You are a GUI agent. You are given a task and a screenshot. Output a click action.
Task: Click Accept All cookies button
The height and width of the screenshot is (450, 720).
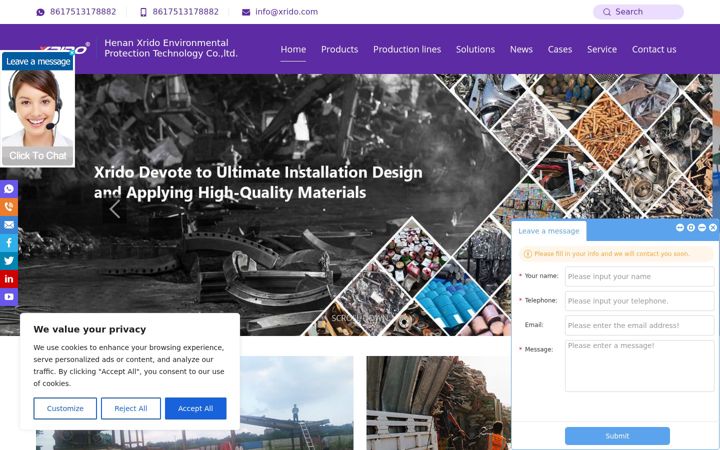[x=196, y=408]
